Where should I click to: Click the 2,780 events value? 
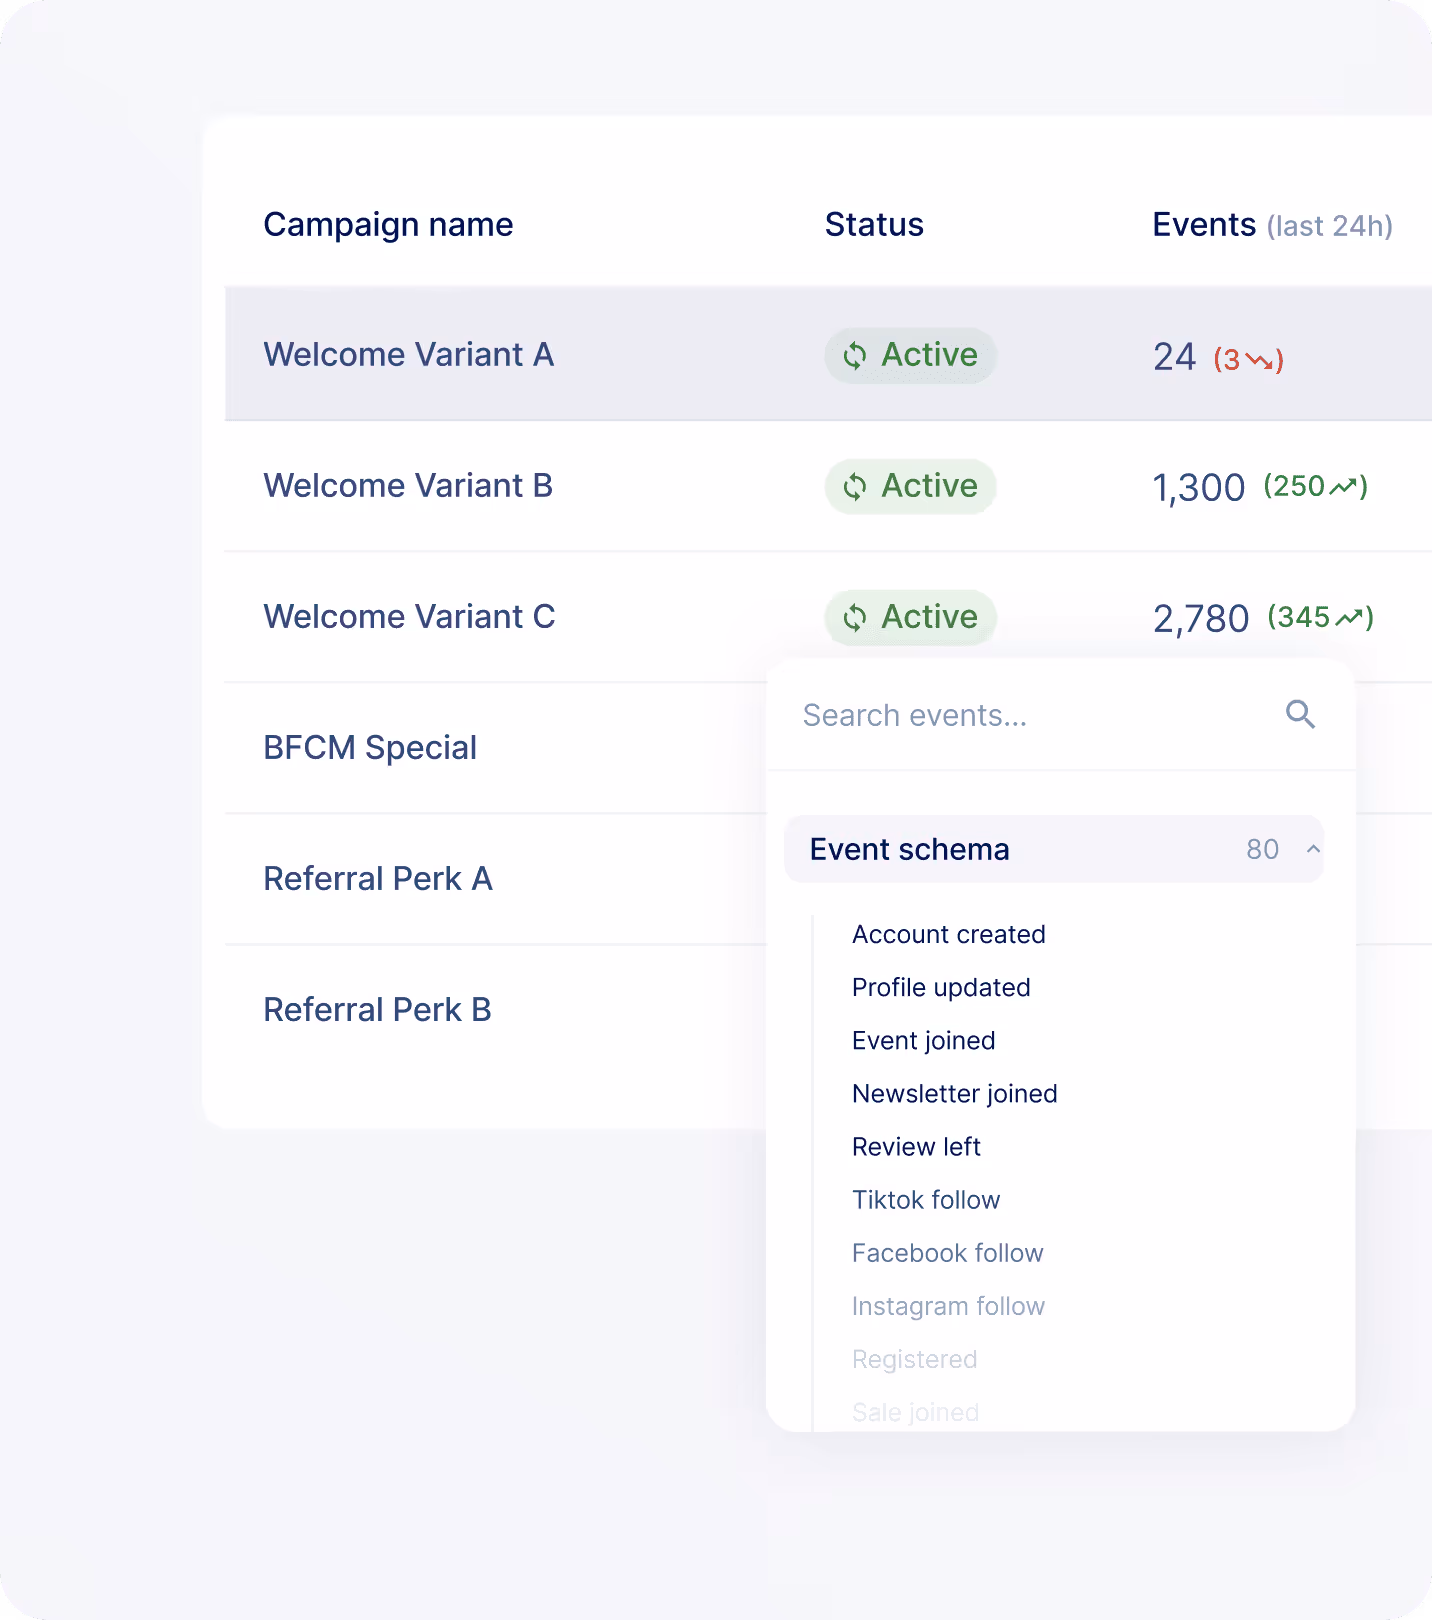click(x=1200, y=619)
